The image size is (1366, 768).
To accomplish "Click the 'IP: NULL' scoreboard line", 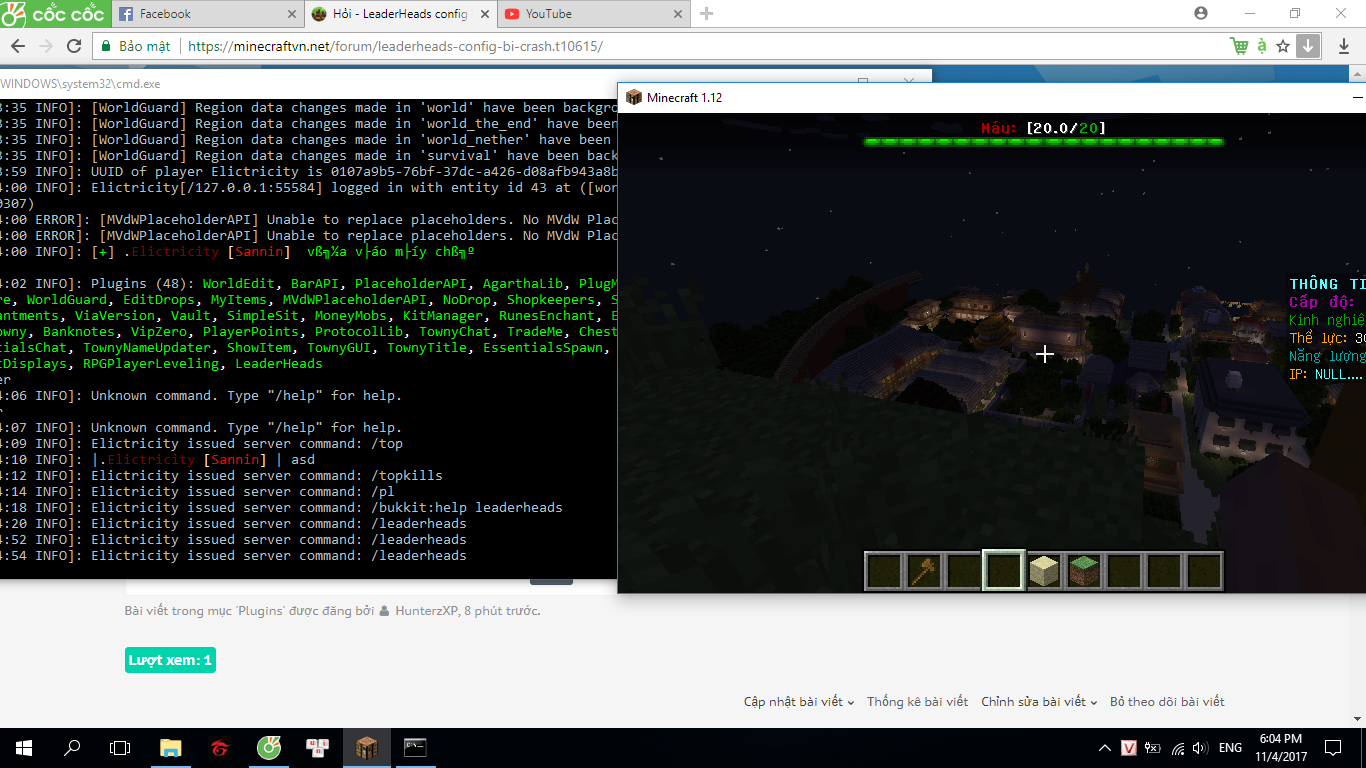I will (x=1326, y=374).
